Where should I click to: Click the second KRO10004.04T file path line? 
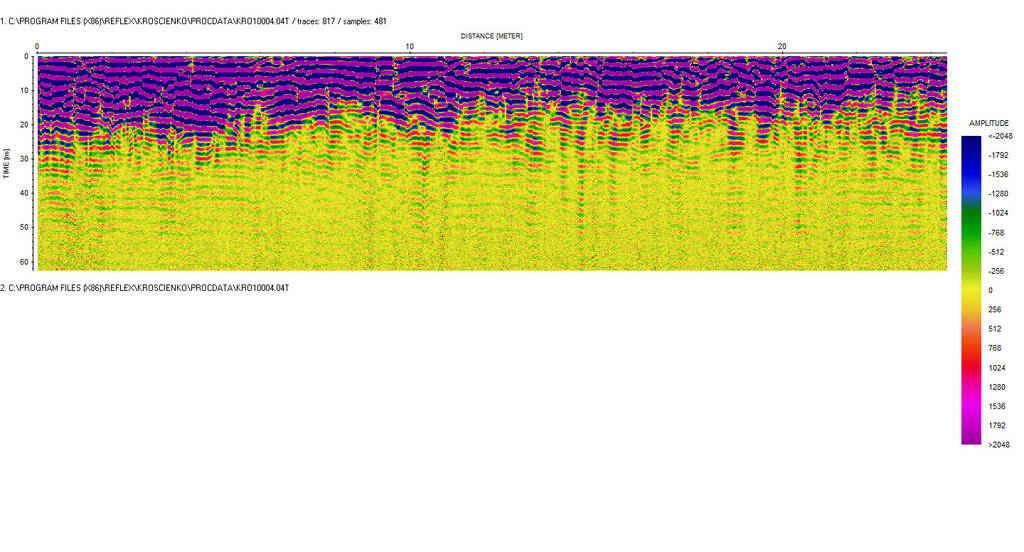(x=145, y=288)
